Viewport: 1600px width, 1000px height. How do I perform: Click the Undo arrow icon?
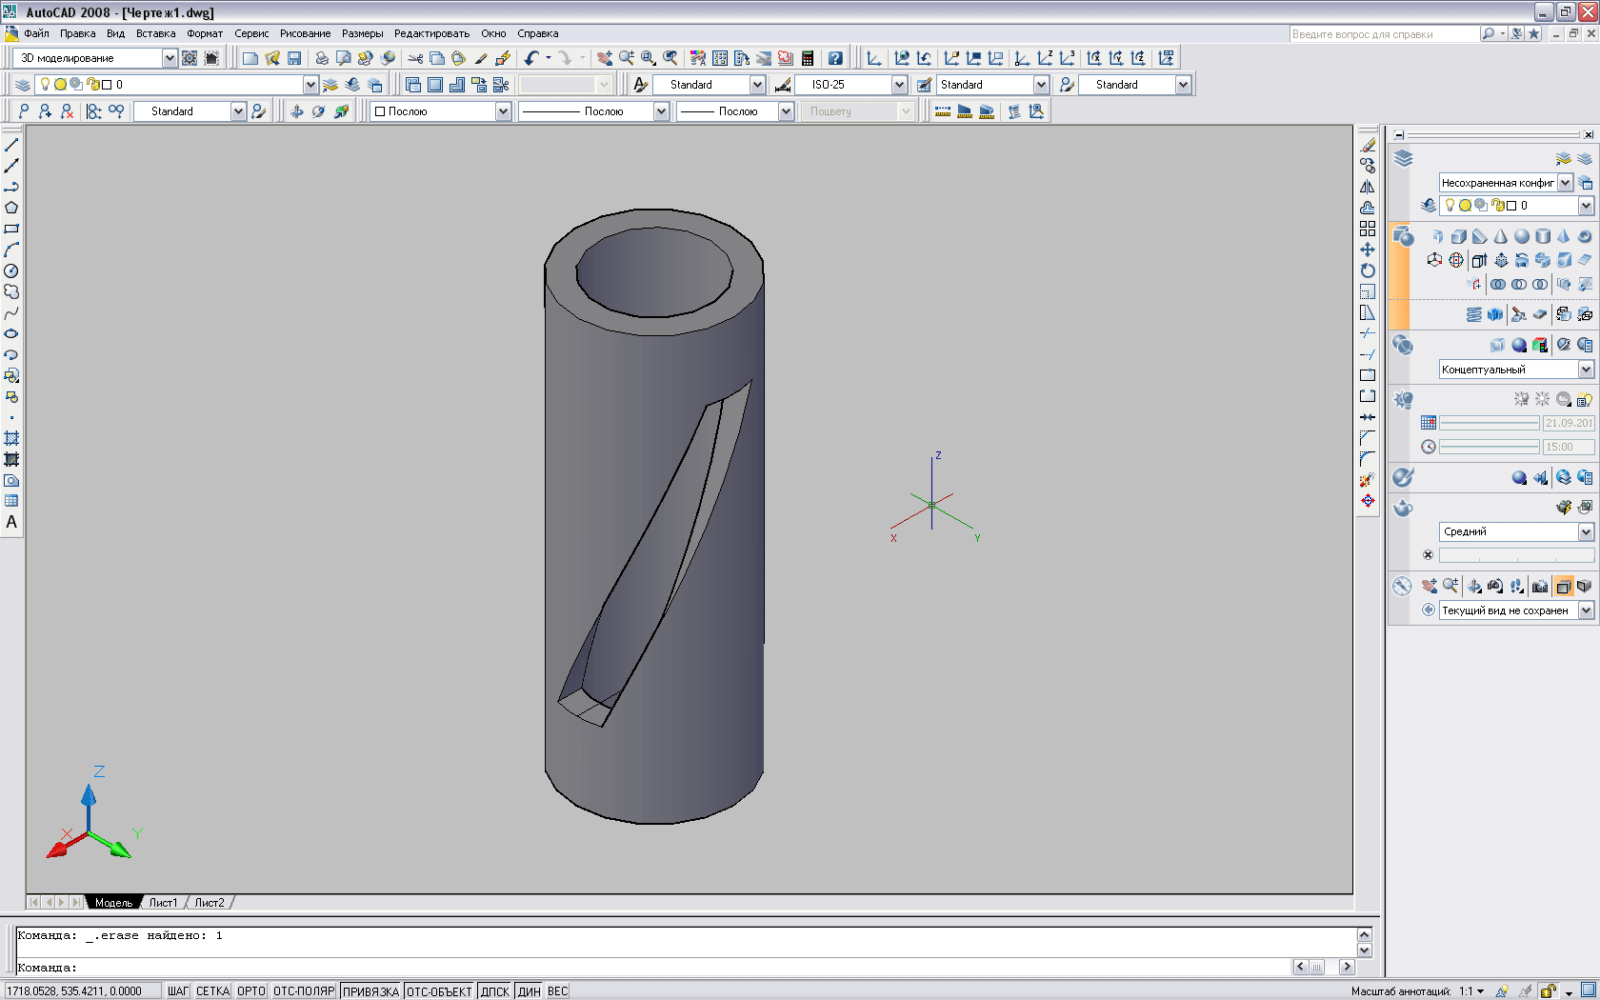click(531, 58)
